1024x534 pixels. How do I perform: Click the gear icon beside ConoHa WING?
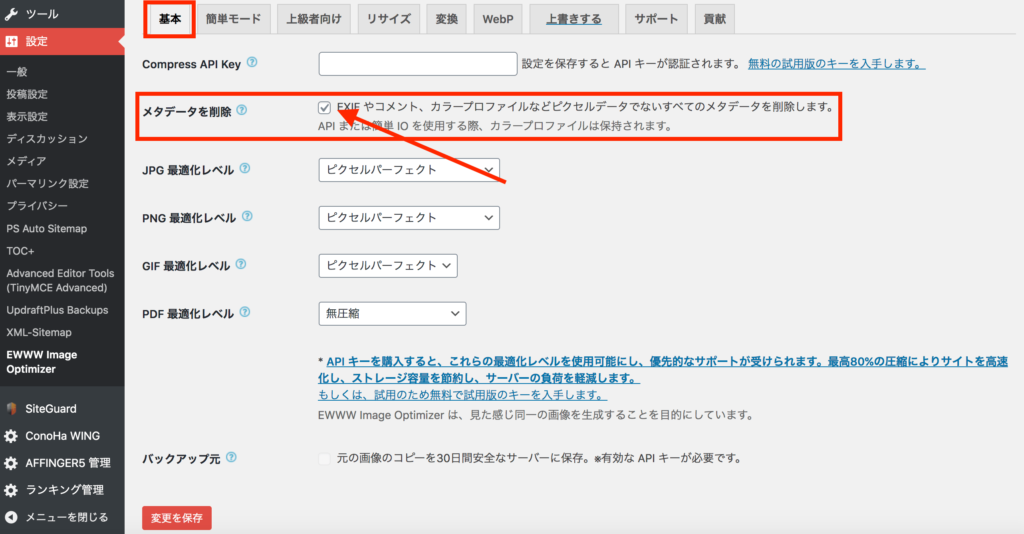[x=11, y=436]
